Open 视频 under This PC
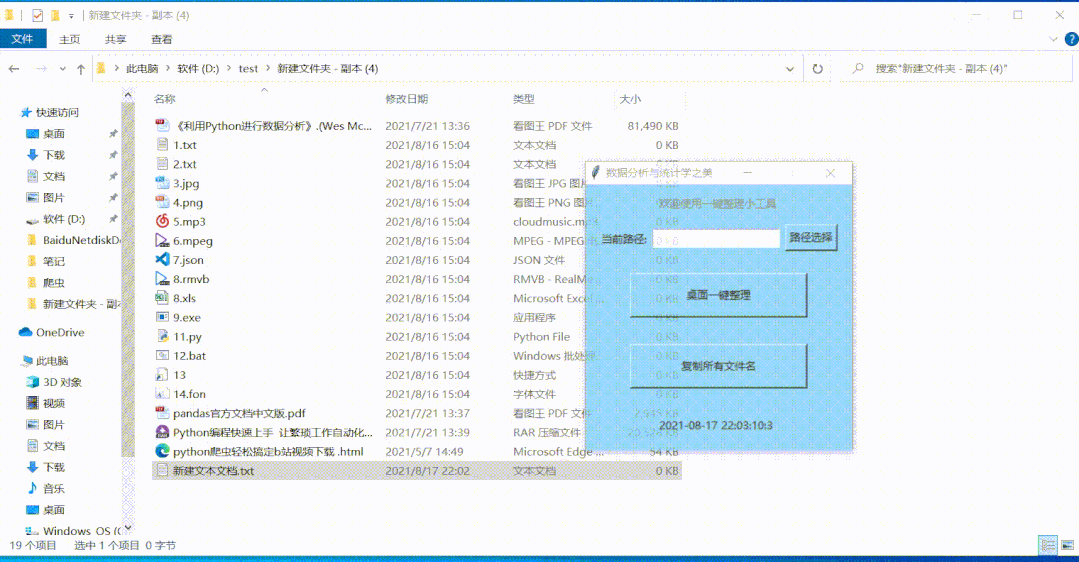Viewport: 1079px width, 562px height. (54, 403)
